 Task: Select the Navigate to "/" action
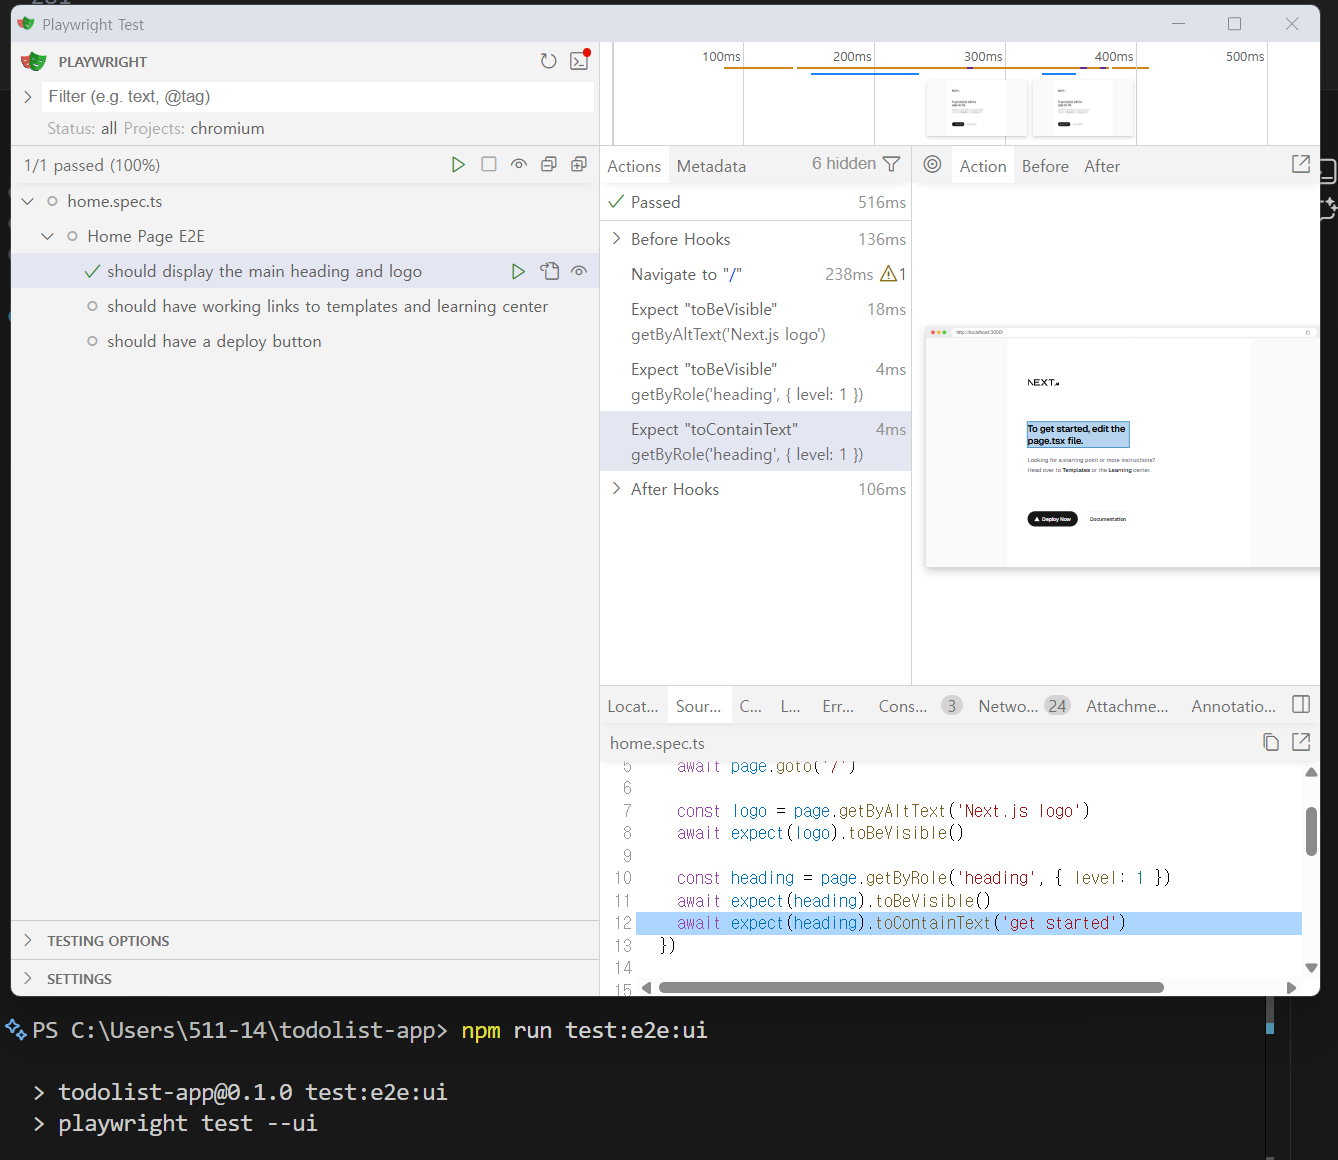755,274
